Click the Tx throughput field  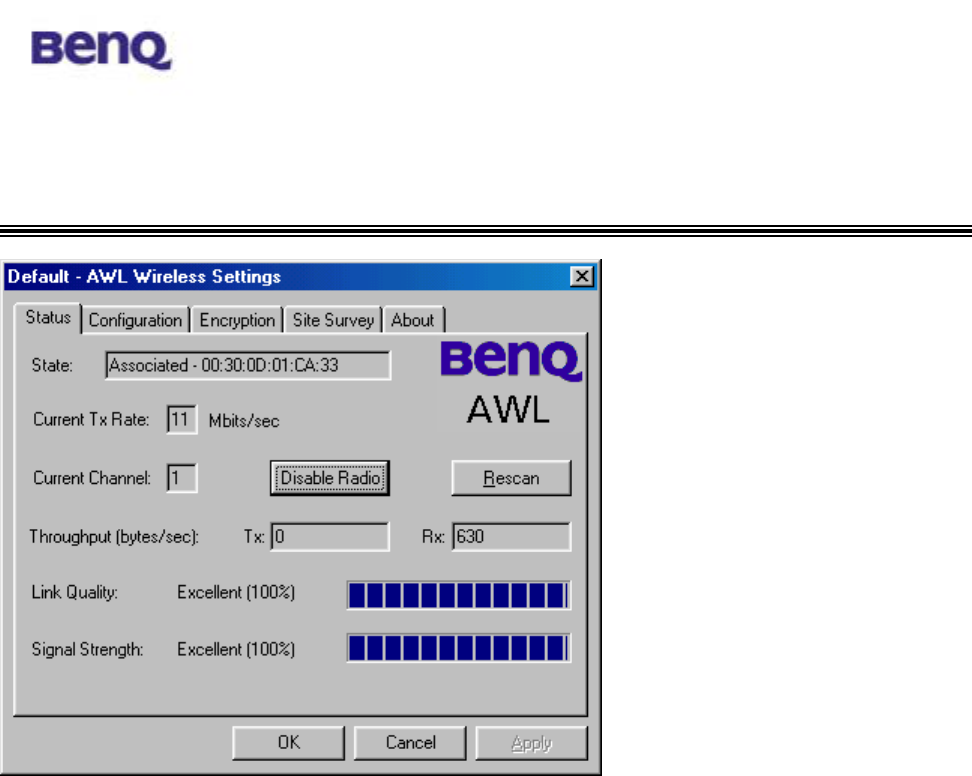click(330, 536)
